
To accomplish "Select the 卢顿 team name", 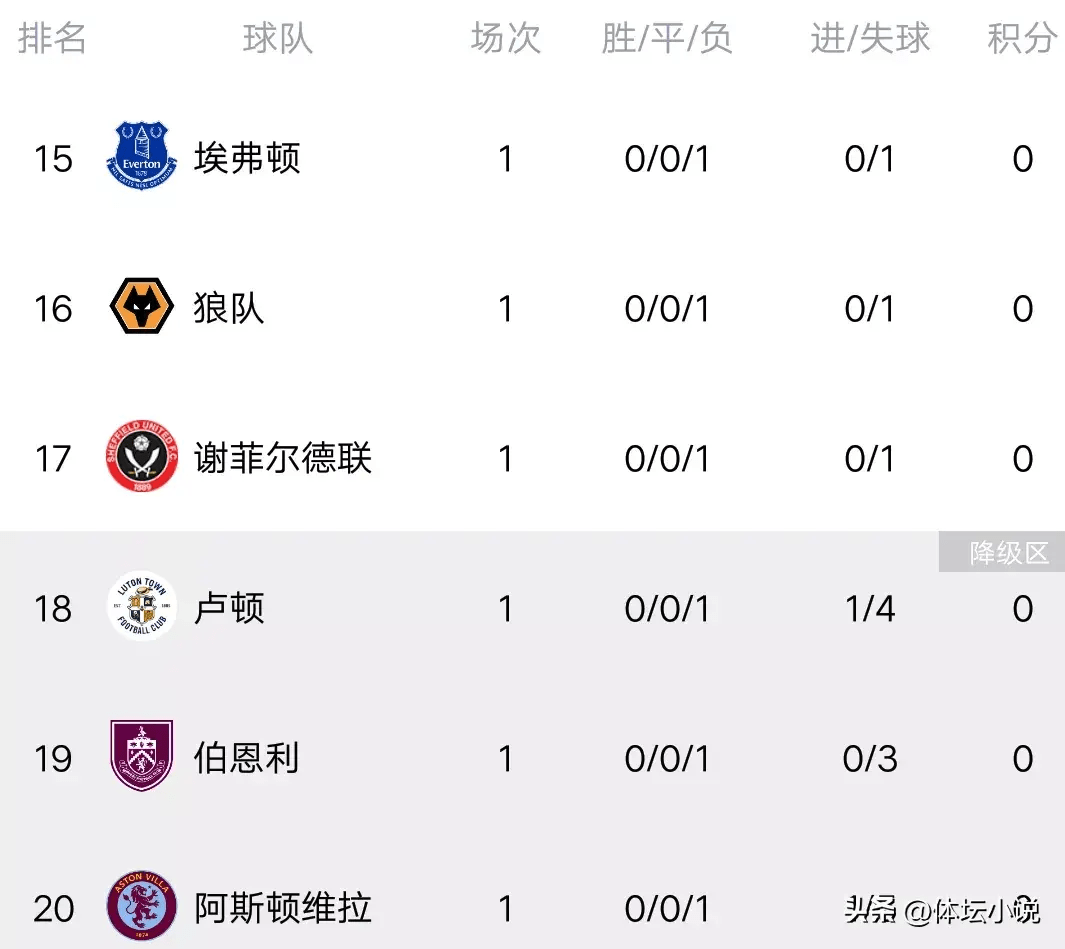I will 229,608.
